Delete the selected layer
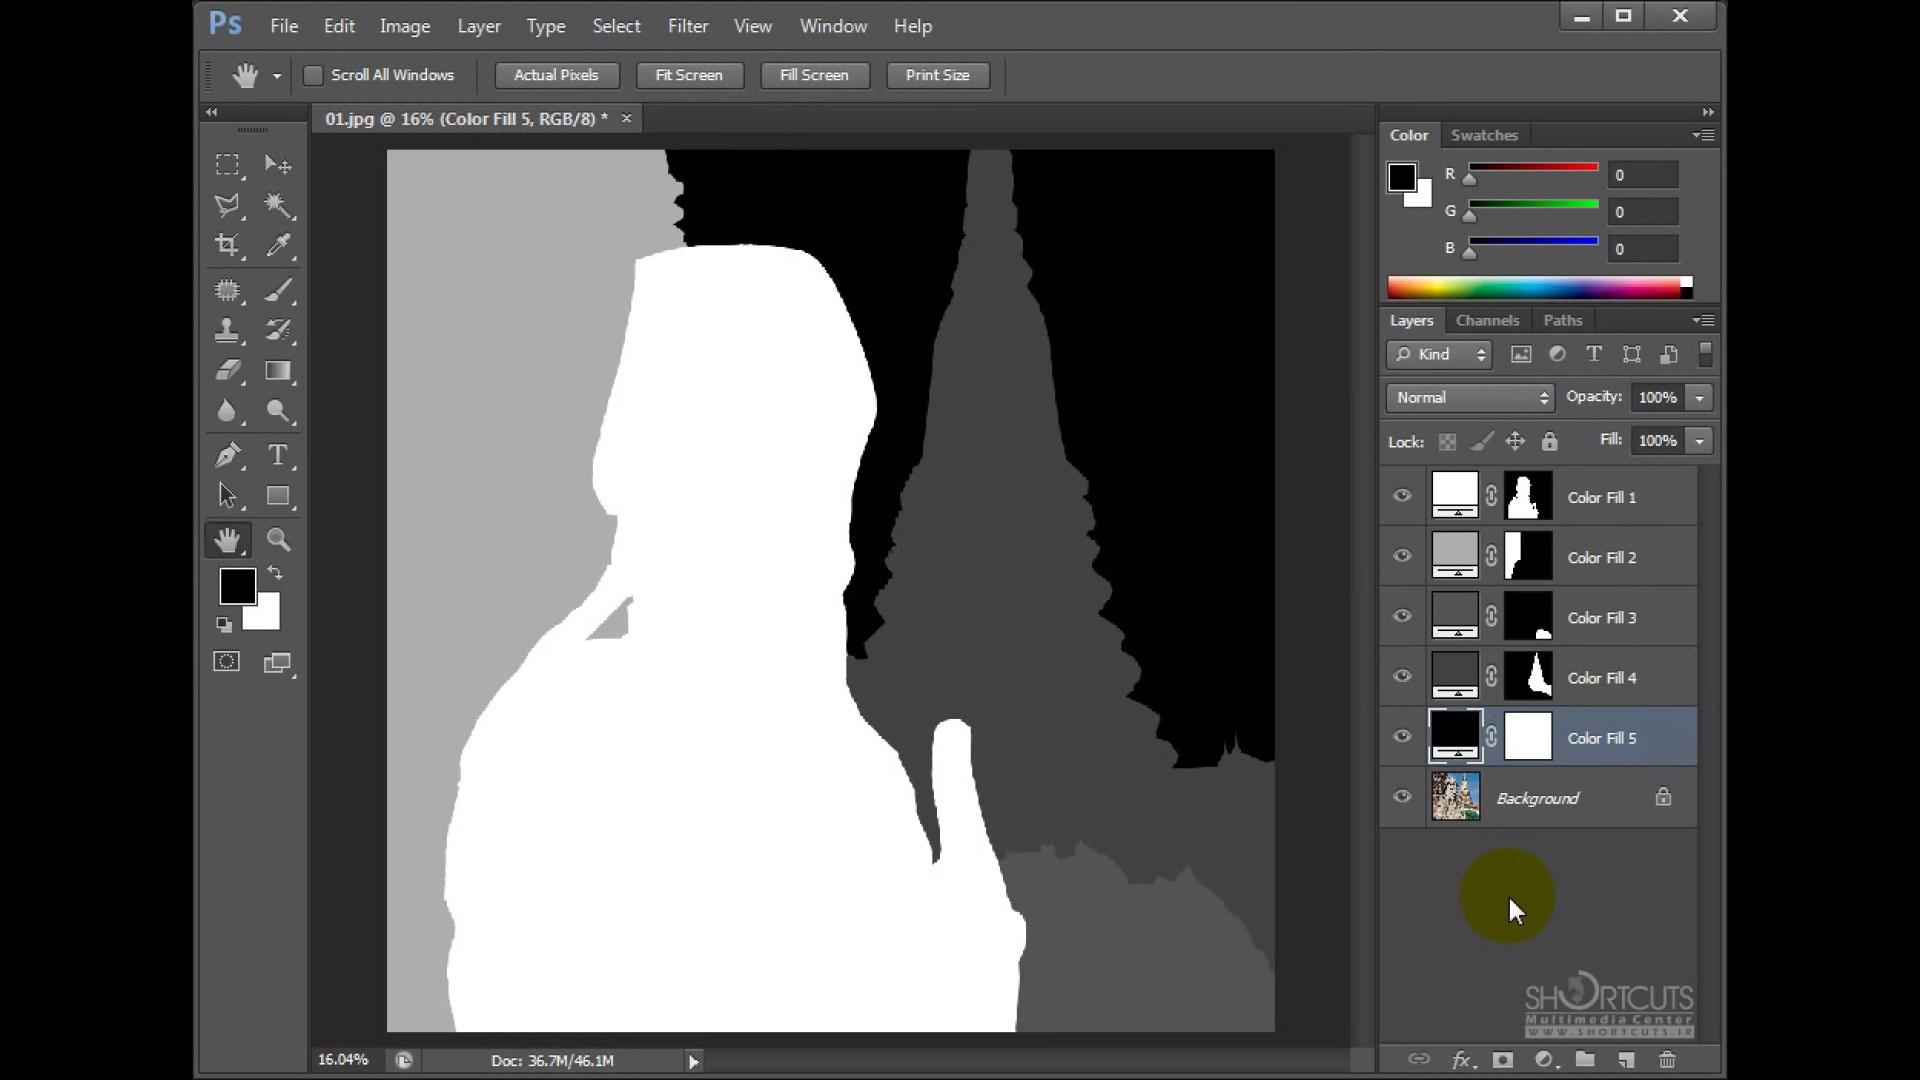 [1667, 1060]
